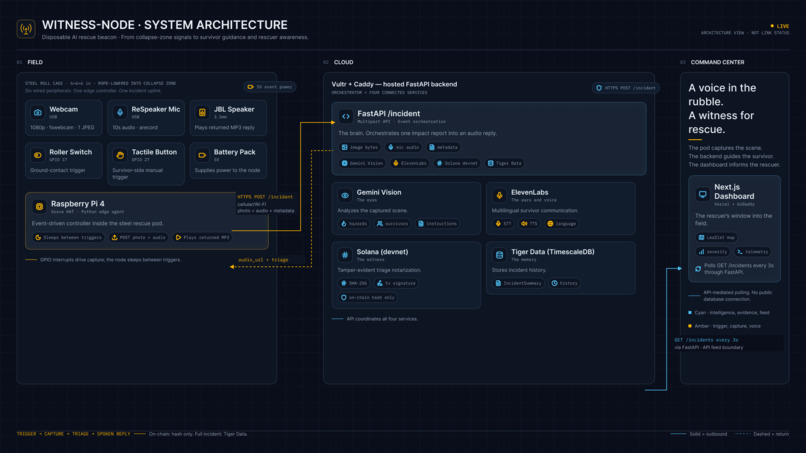Click the amber legend color square

(690, 326)
